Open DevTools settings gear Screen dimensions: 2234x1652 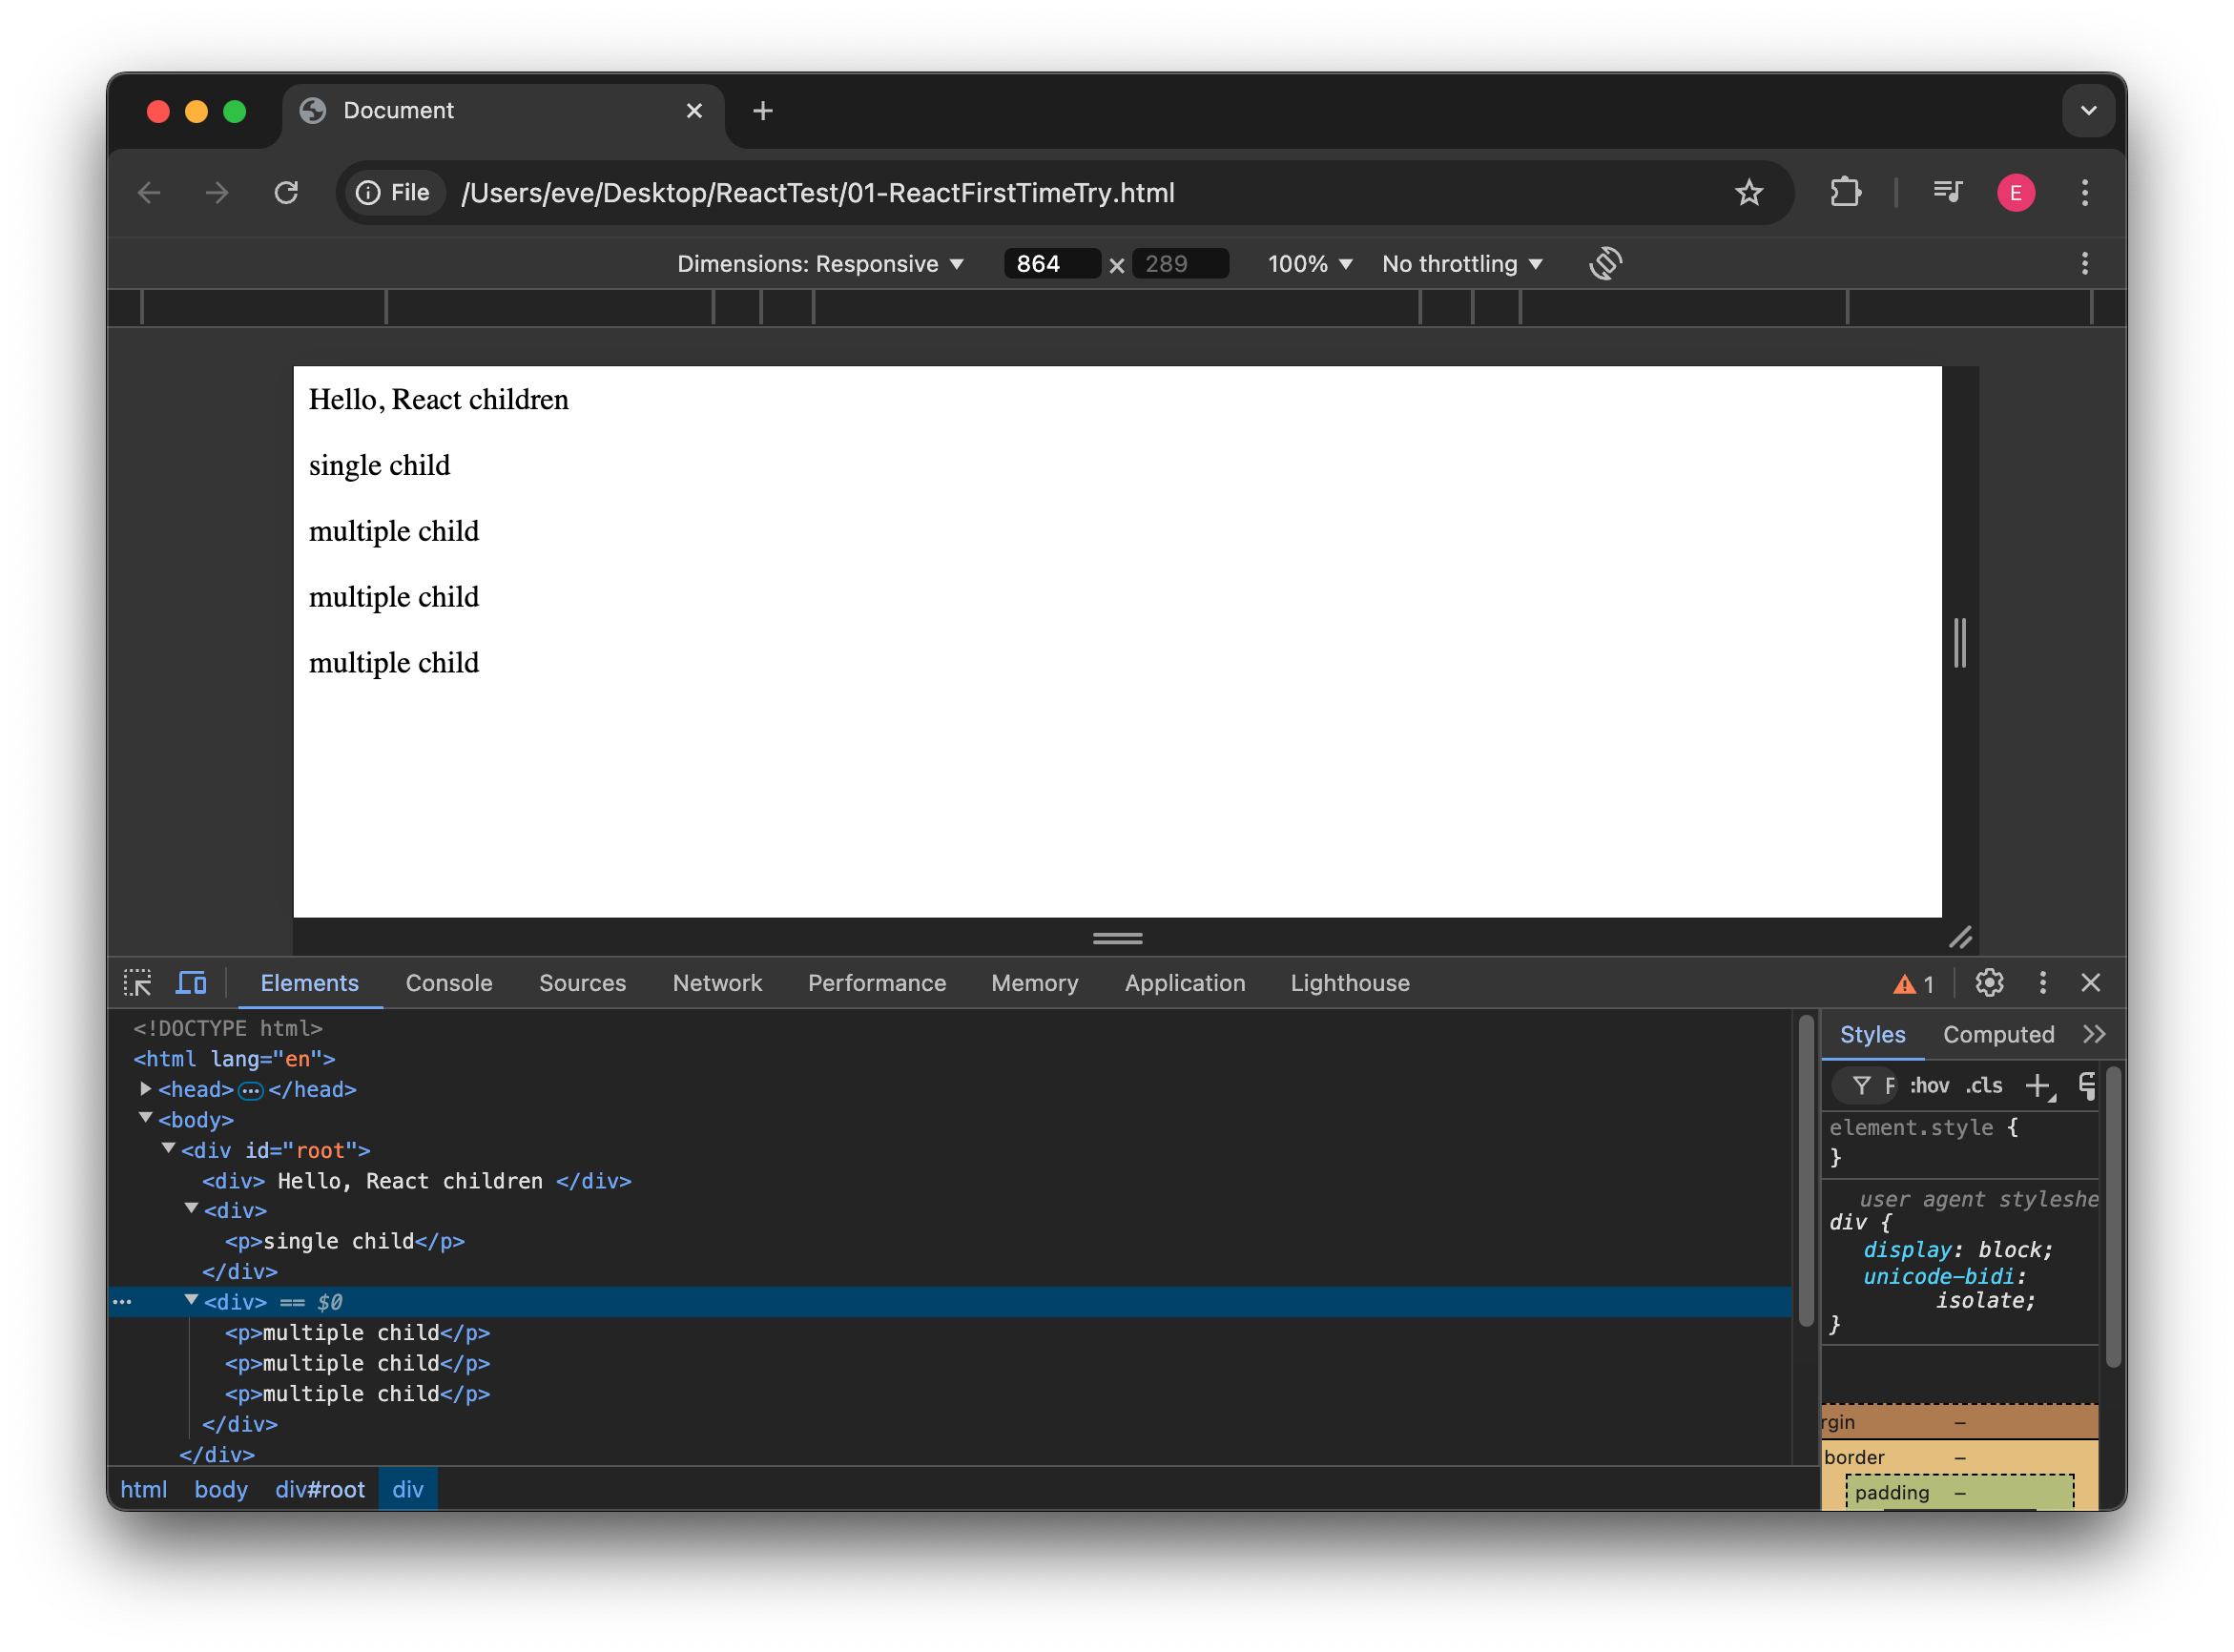1988,983
